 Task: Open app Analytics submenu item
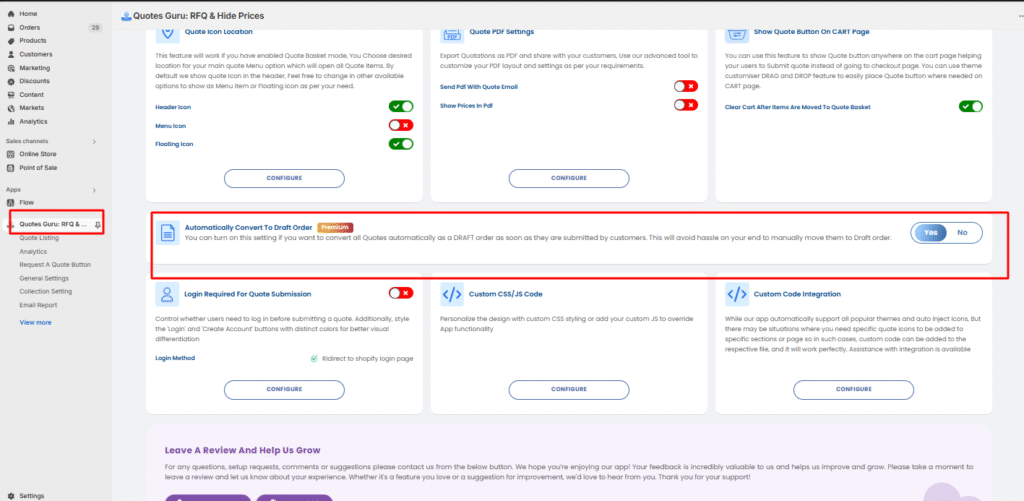tap(33, 251)
